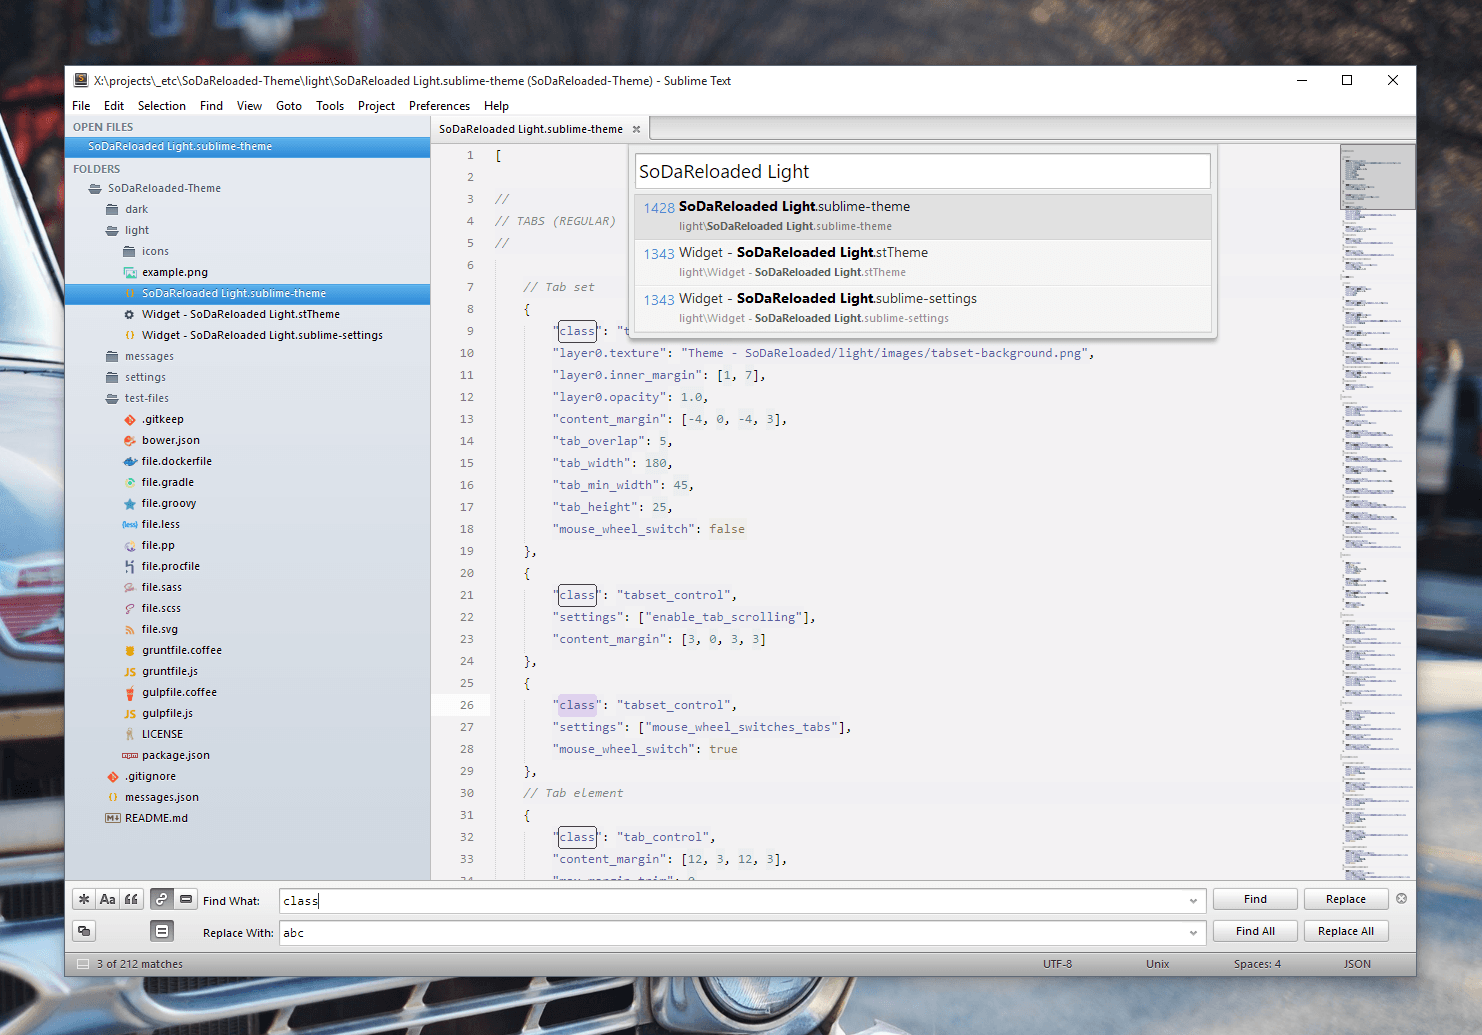Click the Find button
The height and width of the screenshot is (1035, 1482).
1255,899
